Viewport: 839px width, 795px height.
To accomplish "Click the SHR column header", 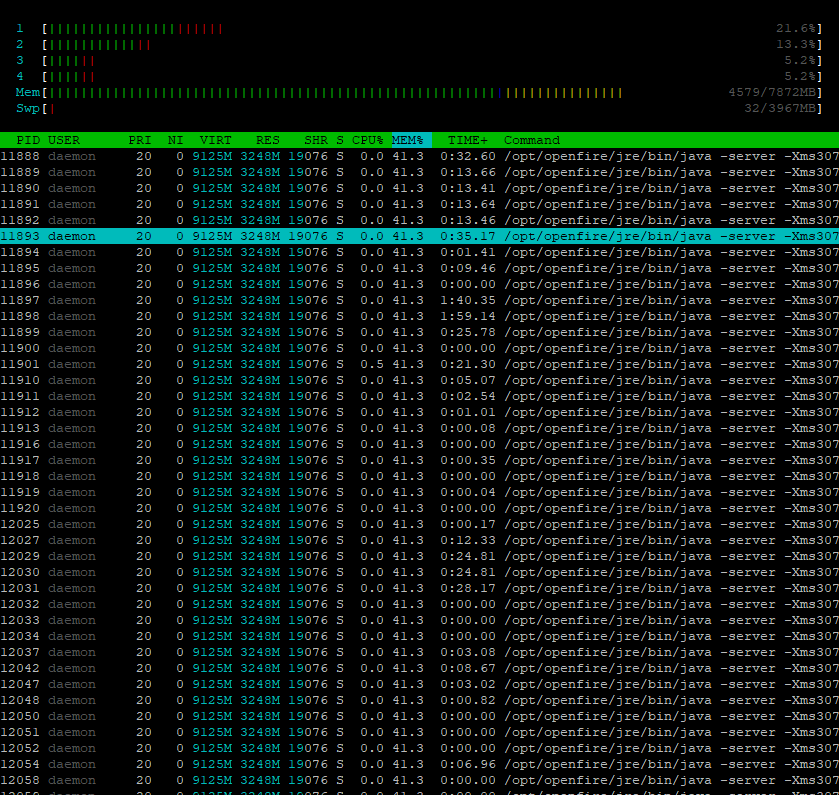I will [x=316, y=140].
